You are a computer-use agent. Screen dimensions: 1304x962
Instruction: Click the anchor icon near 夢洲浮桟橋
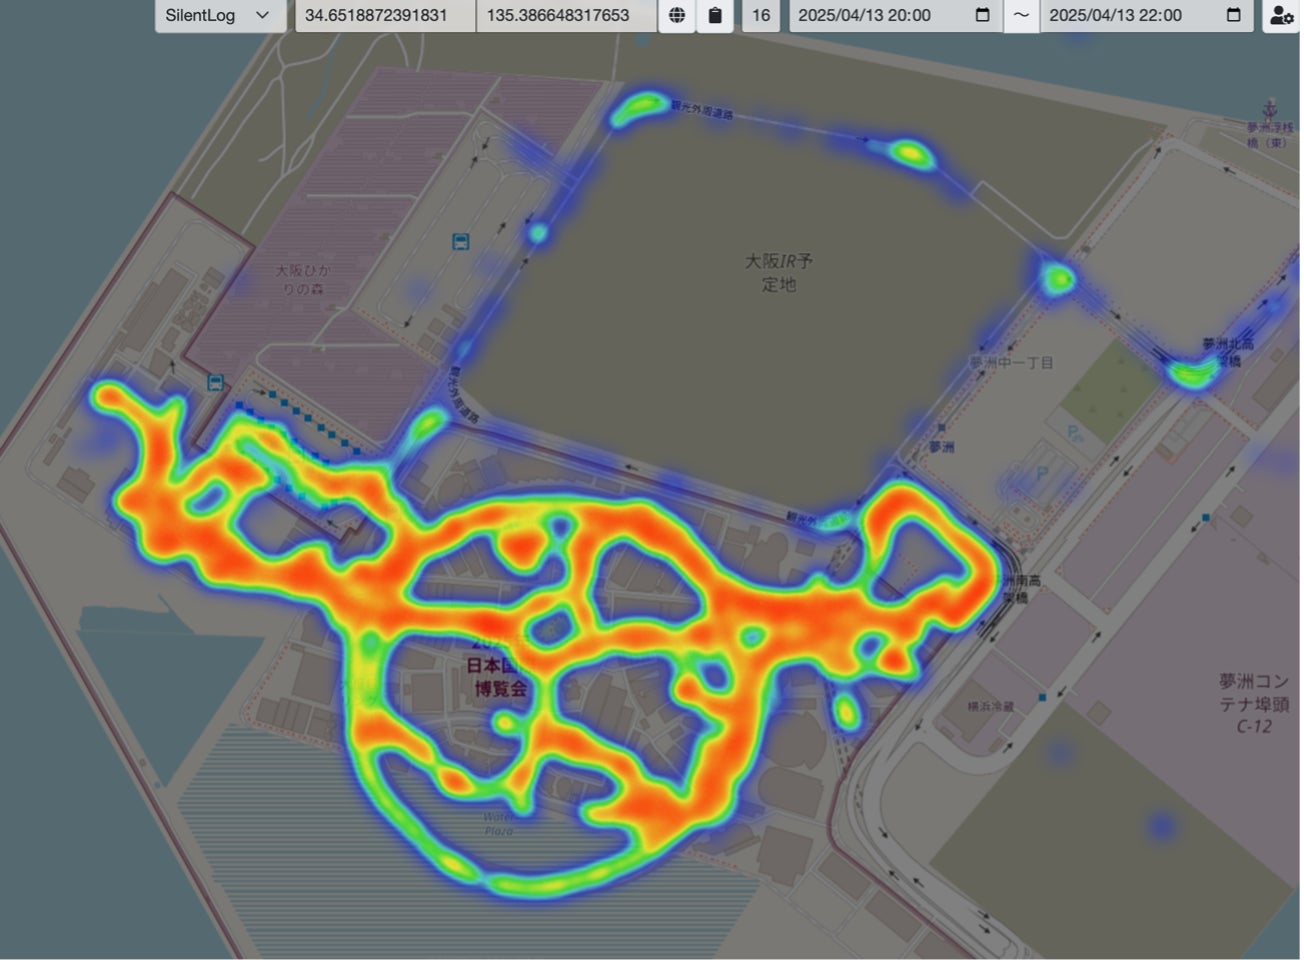[1270, 108]
